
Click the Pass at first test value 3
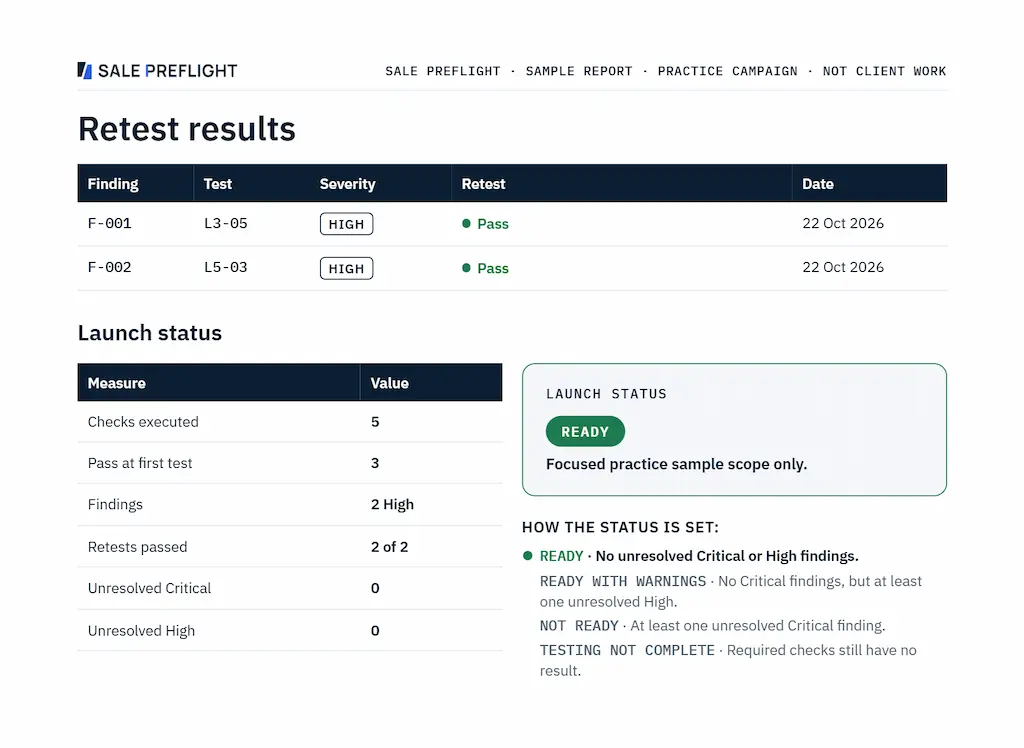tap(375, 463)
